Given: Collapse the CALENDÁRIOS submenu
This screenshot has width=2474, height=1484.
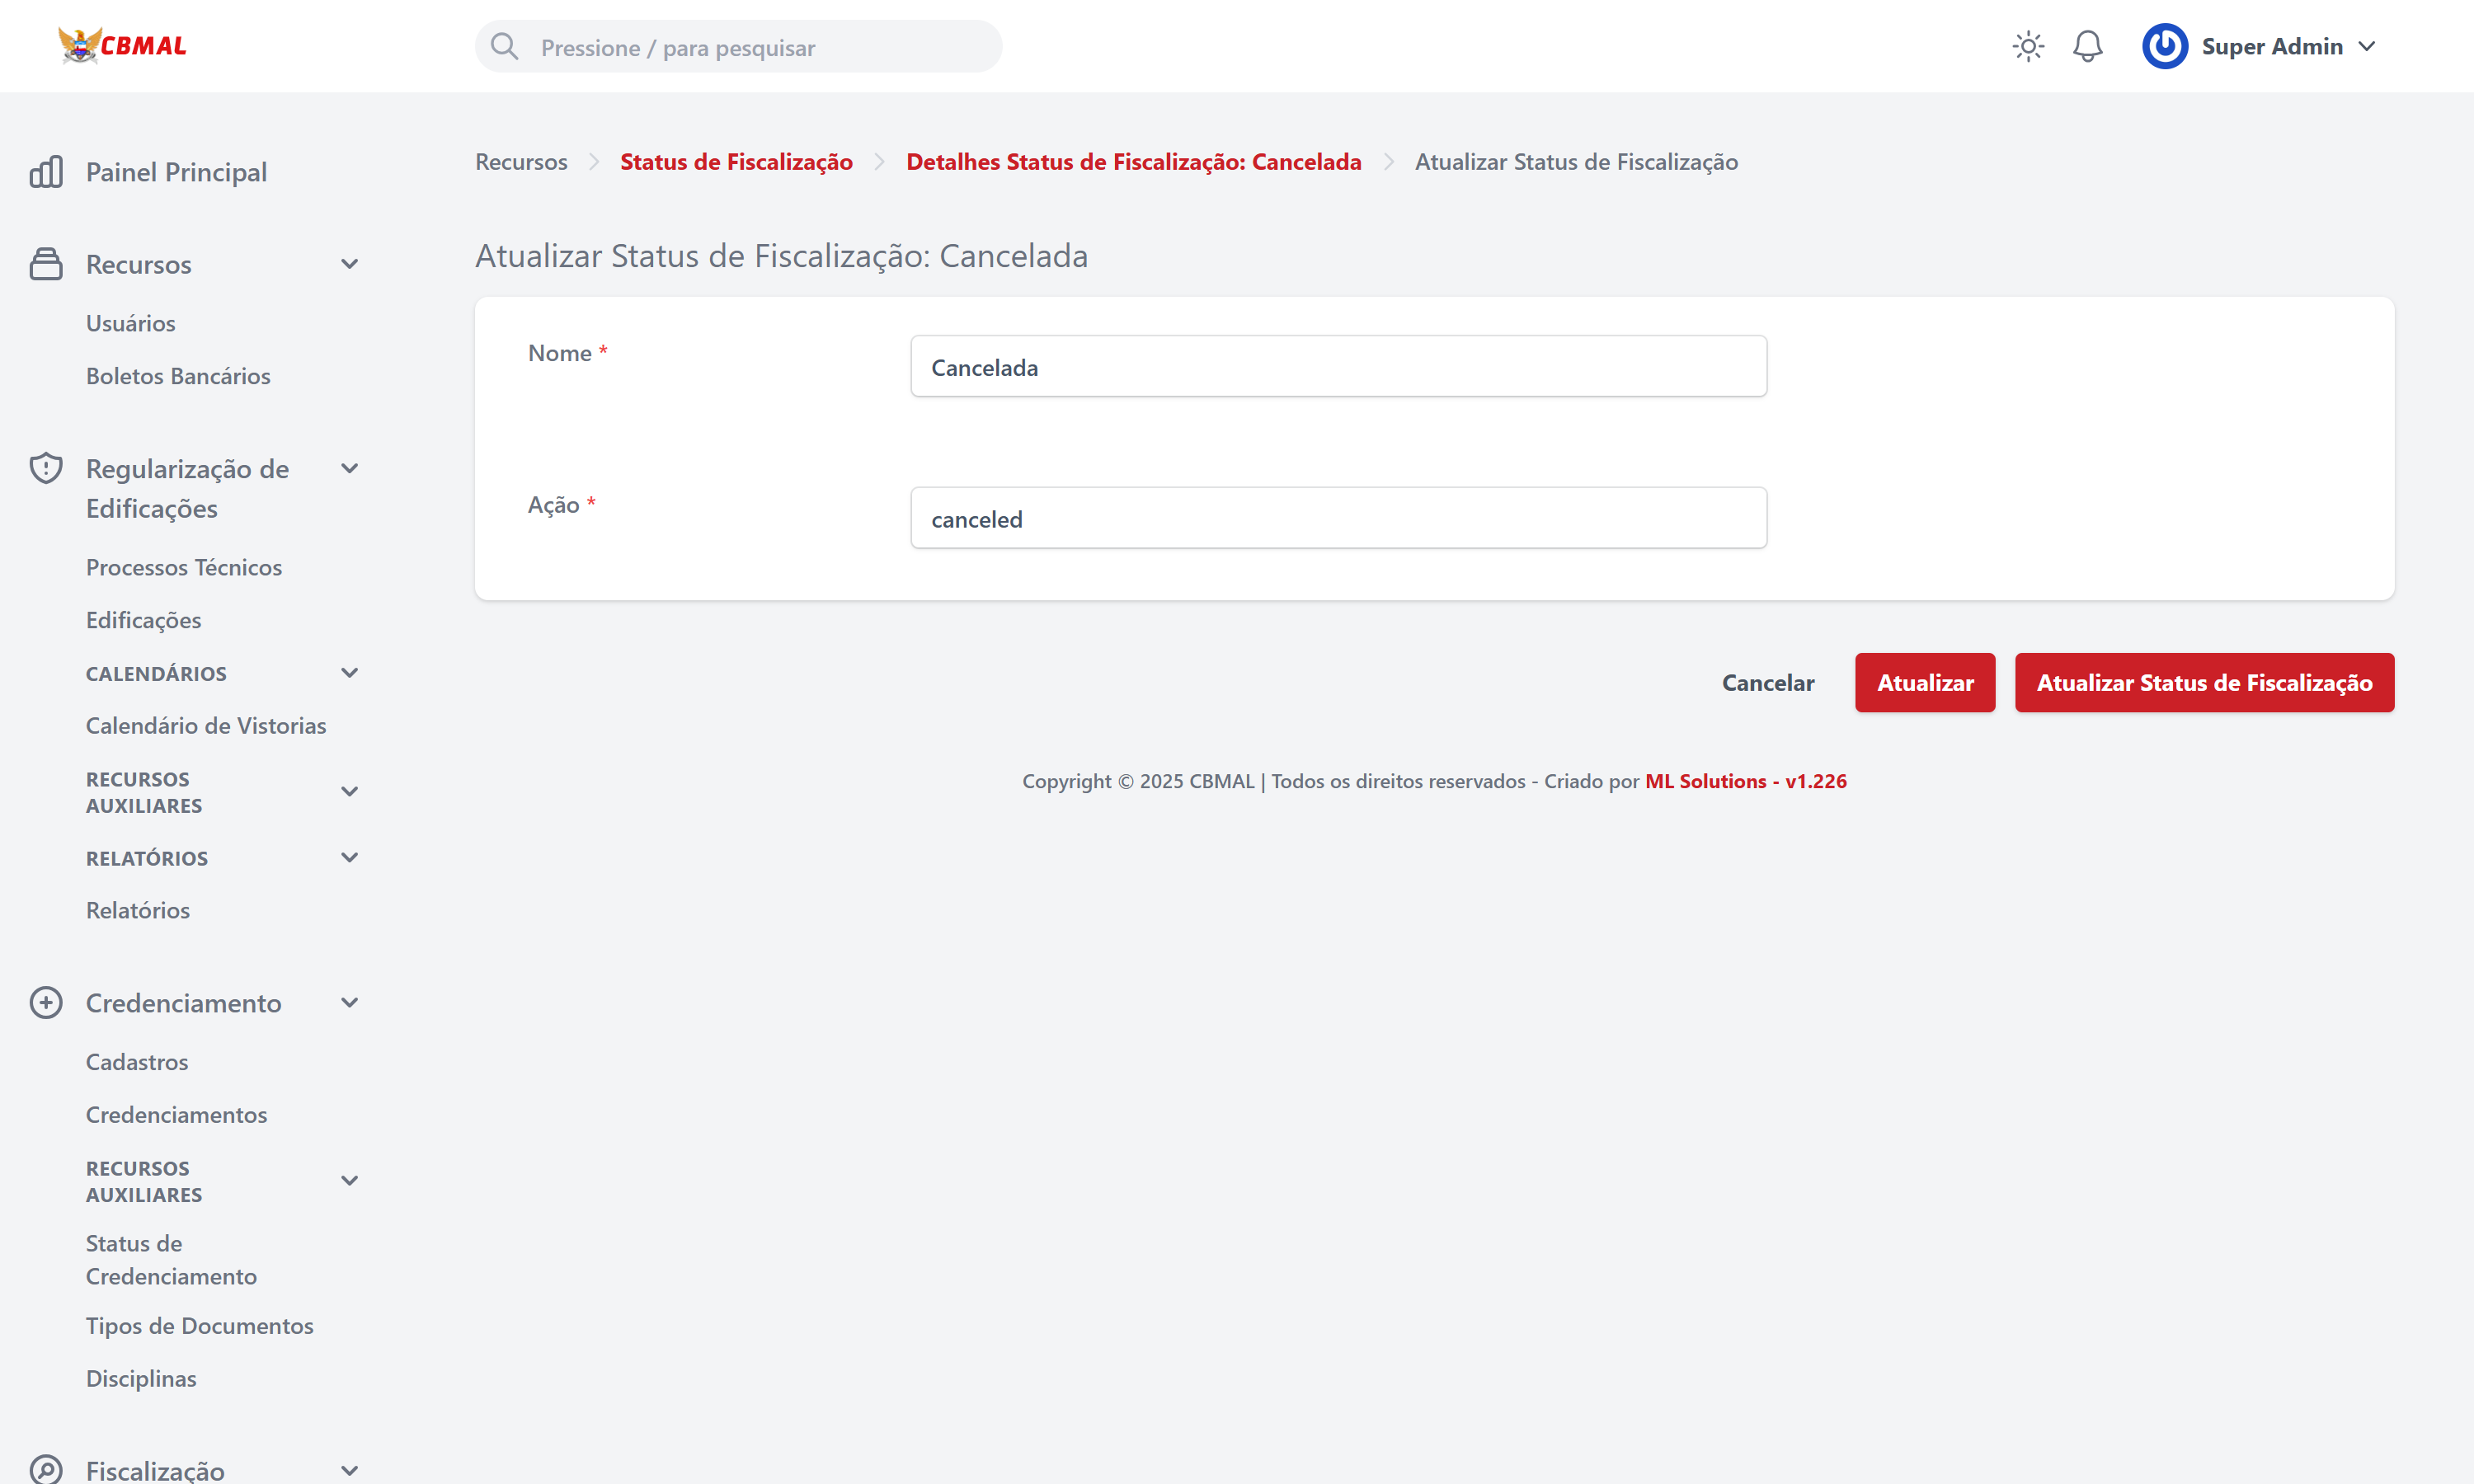Looking at the screenshot, I should click(x=349, y=673).
